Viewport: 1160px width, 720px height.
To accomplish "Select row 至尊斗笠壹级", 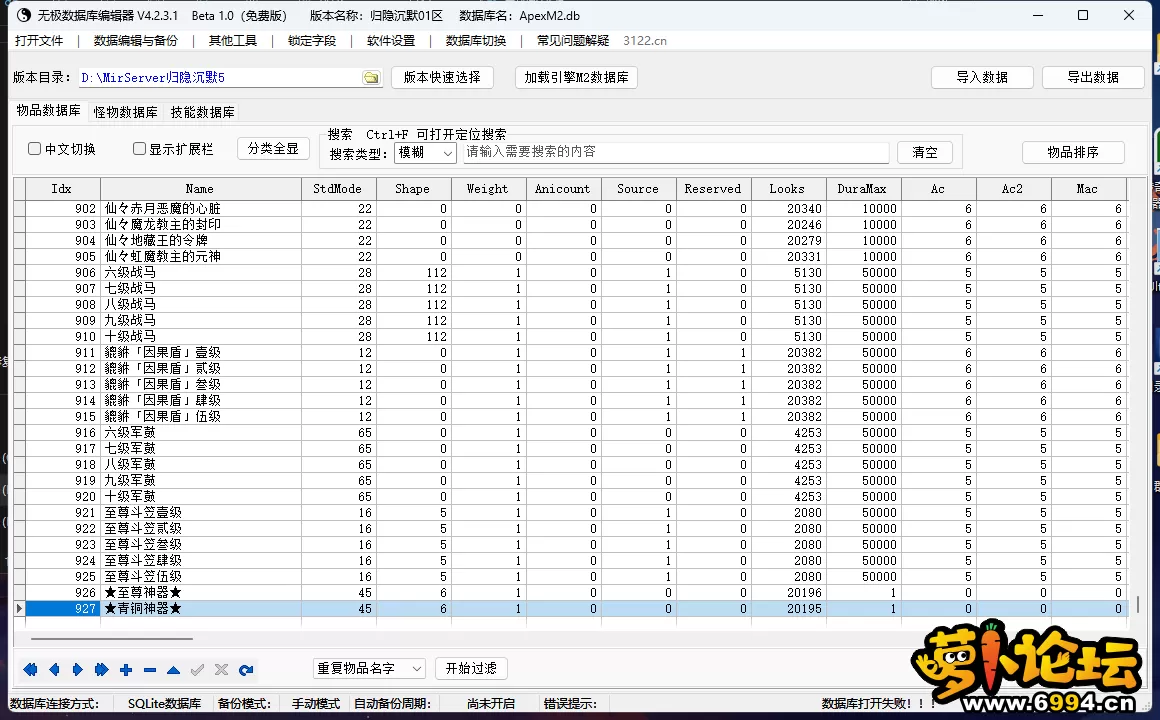I will pyautogui.click(x=570, y=512).
